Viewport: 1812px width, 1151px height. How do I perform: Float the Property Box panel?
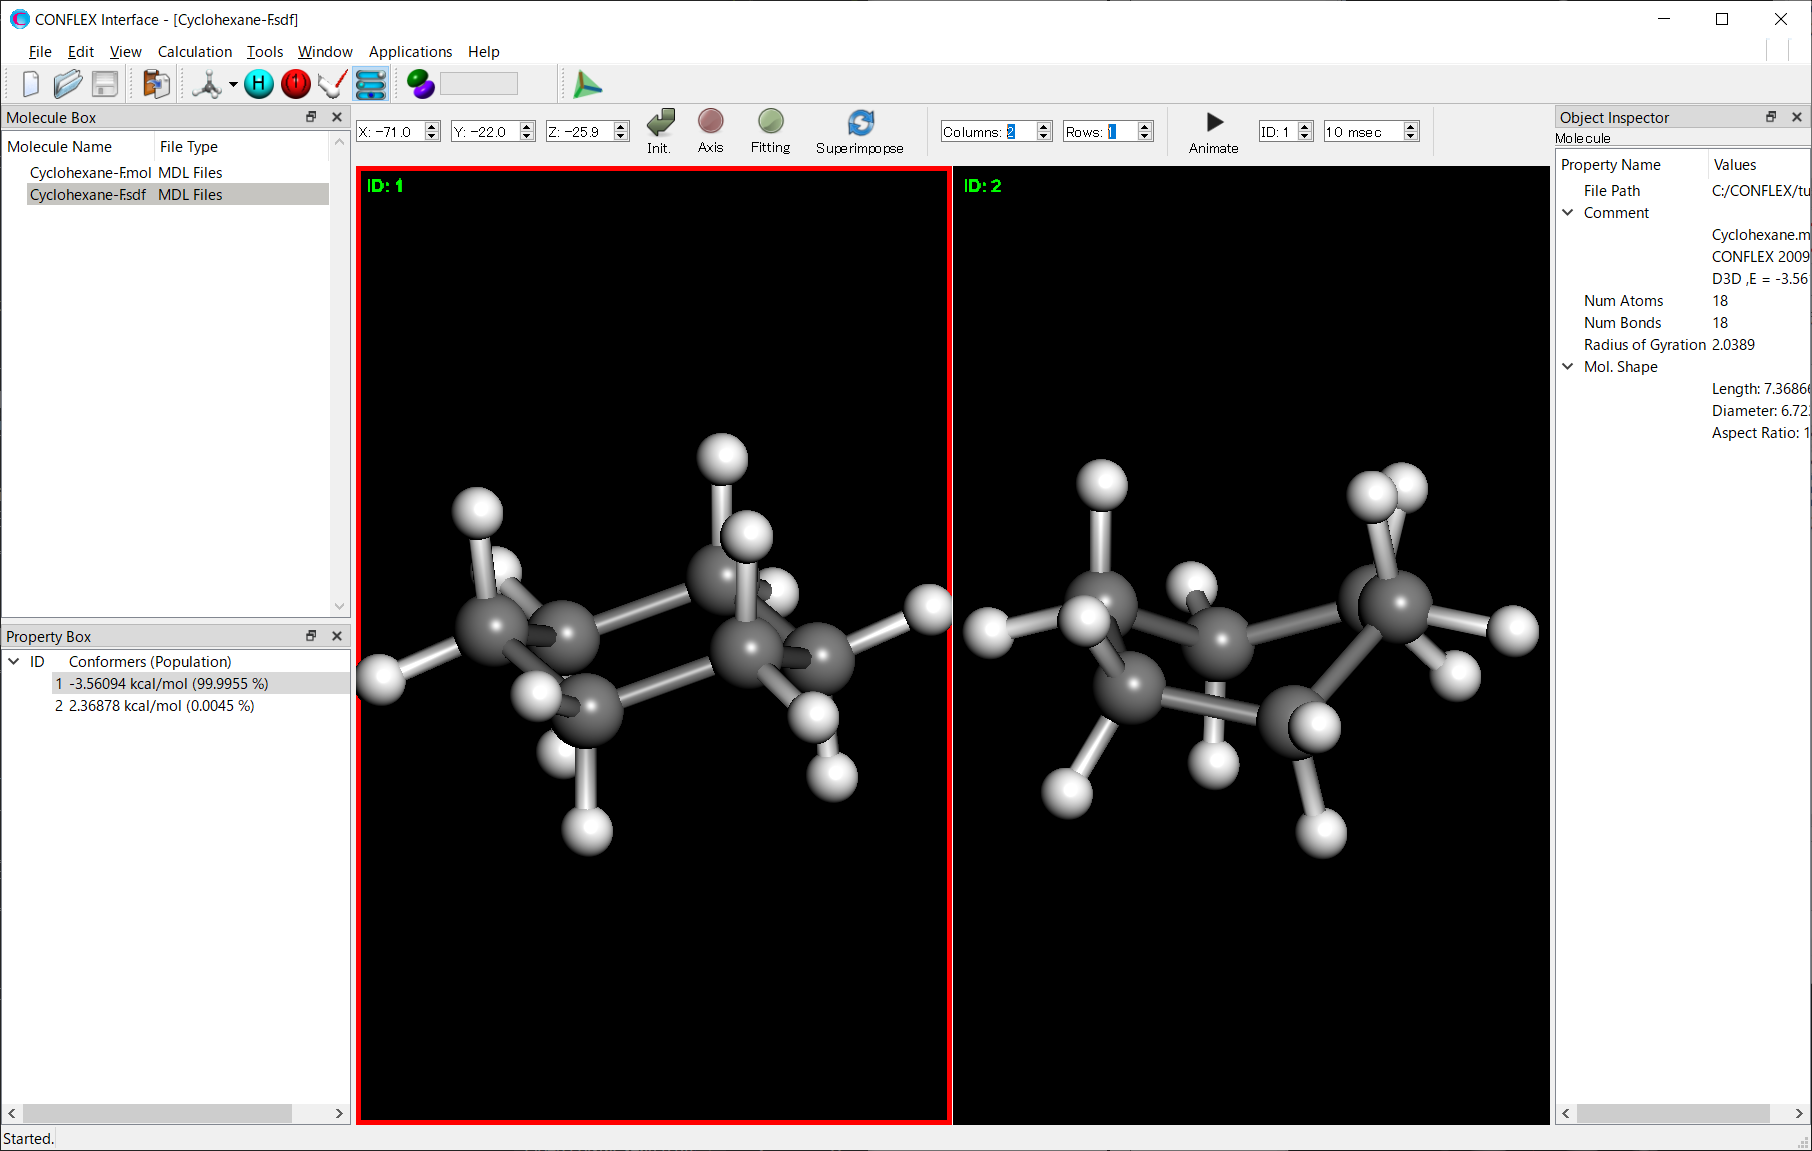pyautogui.click(x=311, y=636)
